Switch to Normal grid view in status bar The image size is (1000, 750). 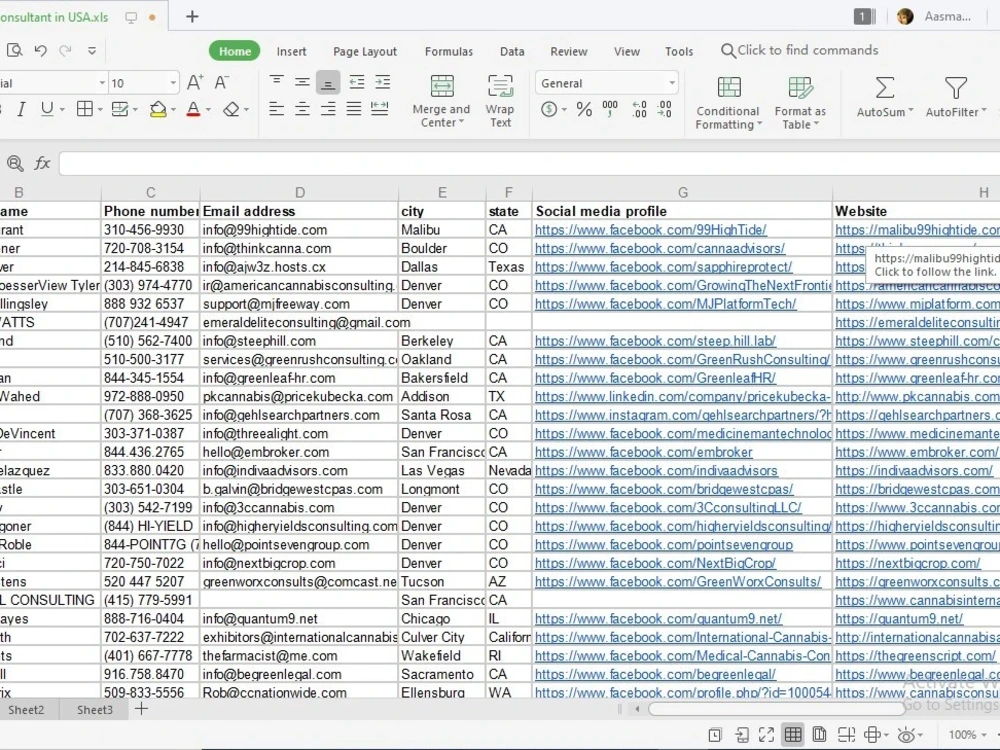pyautogui.click(x=793, y=735)
